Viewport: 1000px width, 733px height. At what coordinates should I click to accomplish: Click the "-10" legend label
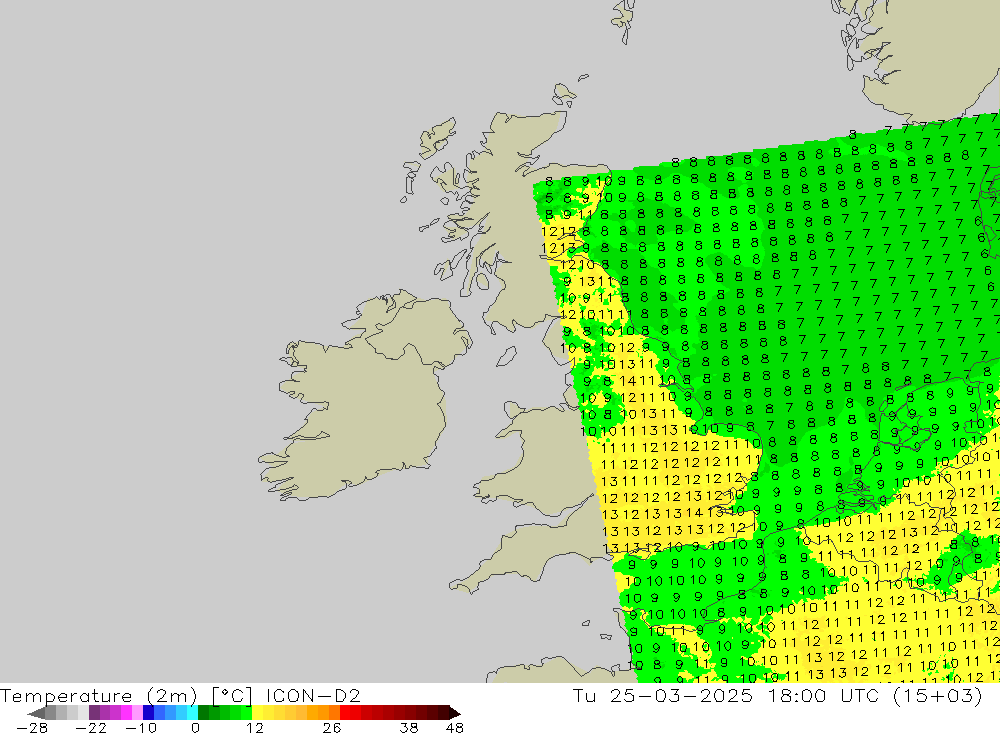(x=141, y=728)
